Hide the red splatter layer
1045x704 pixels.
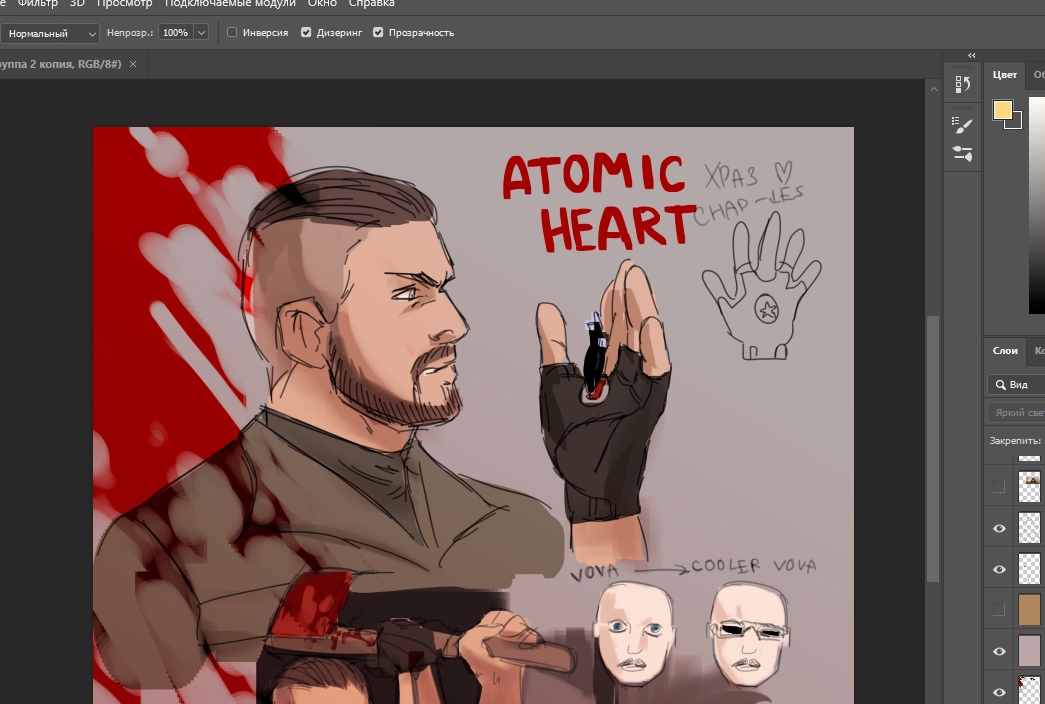[999, 692]
